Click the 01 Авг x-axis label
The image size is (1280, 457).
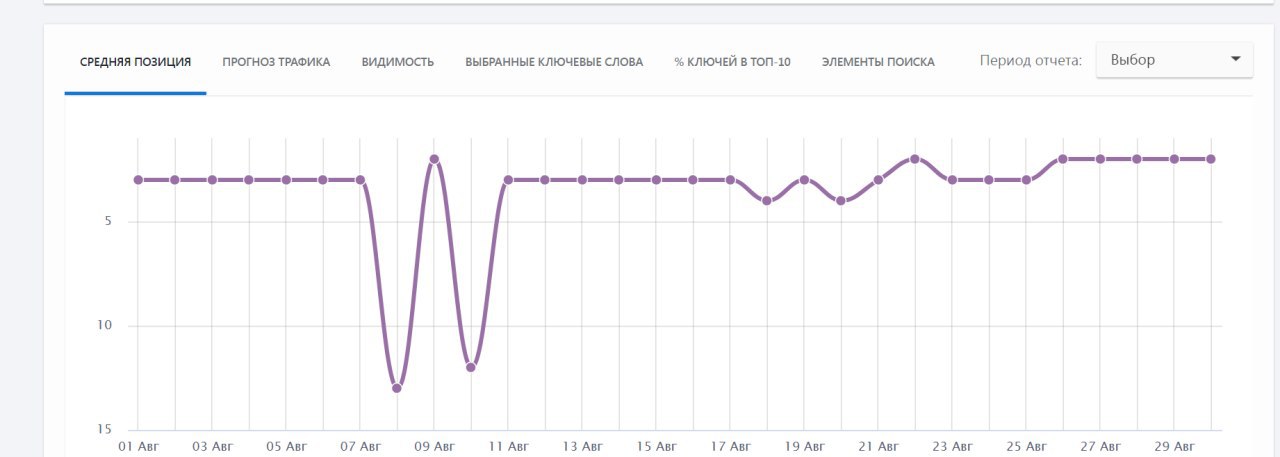pyautogui.click(x=138, y=446)
